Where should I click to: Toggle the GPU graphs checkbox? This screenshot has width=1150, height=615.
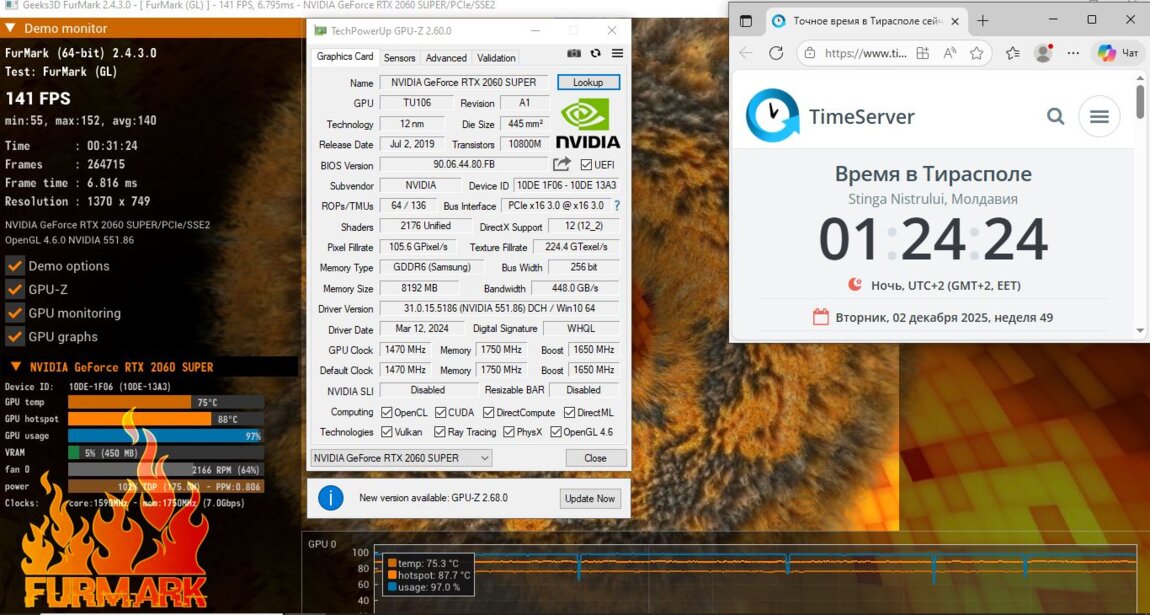click(x=15, y=337)
